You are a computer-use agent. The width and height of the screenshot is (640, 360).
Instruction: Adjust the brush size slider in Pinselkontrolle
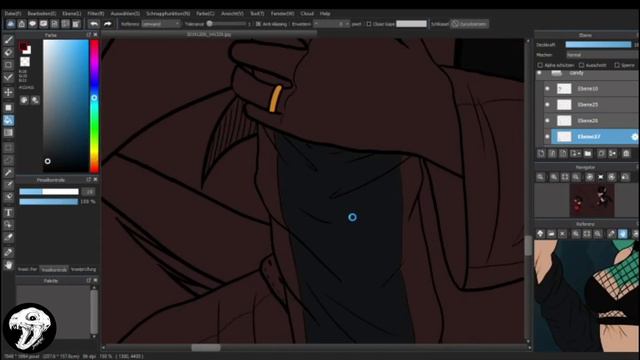(x=49, y=191)
